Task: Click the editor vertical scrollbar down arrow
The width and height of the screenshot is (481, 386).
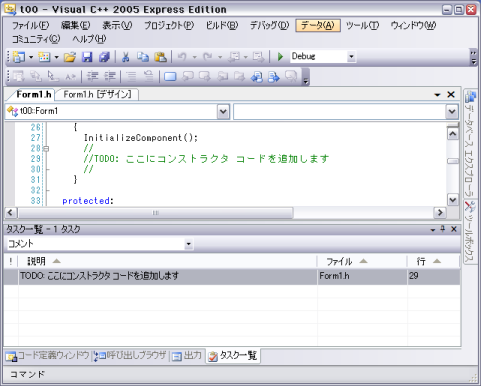Action: coord(453,200)
